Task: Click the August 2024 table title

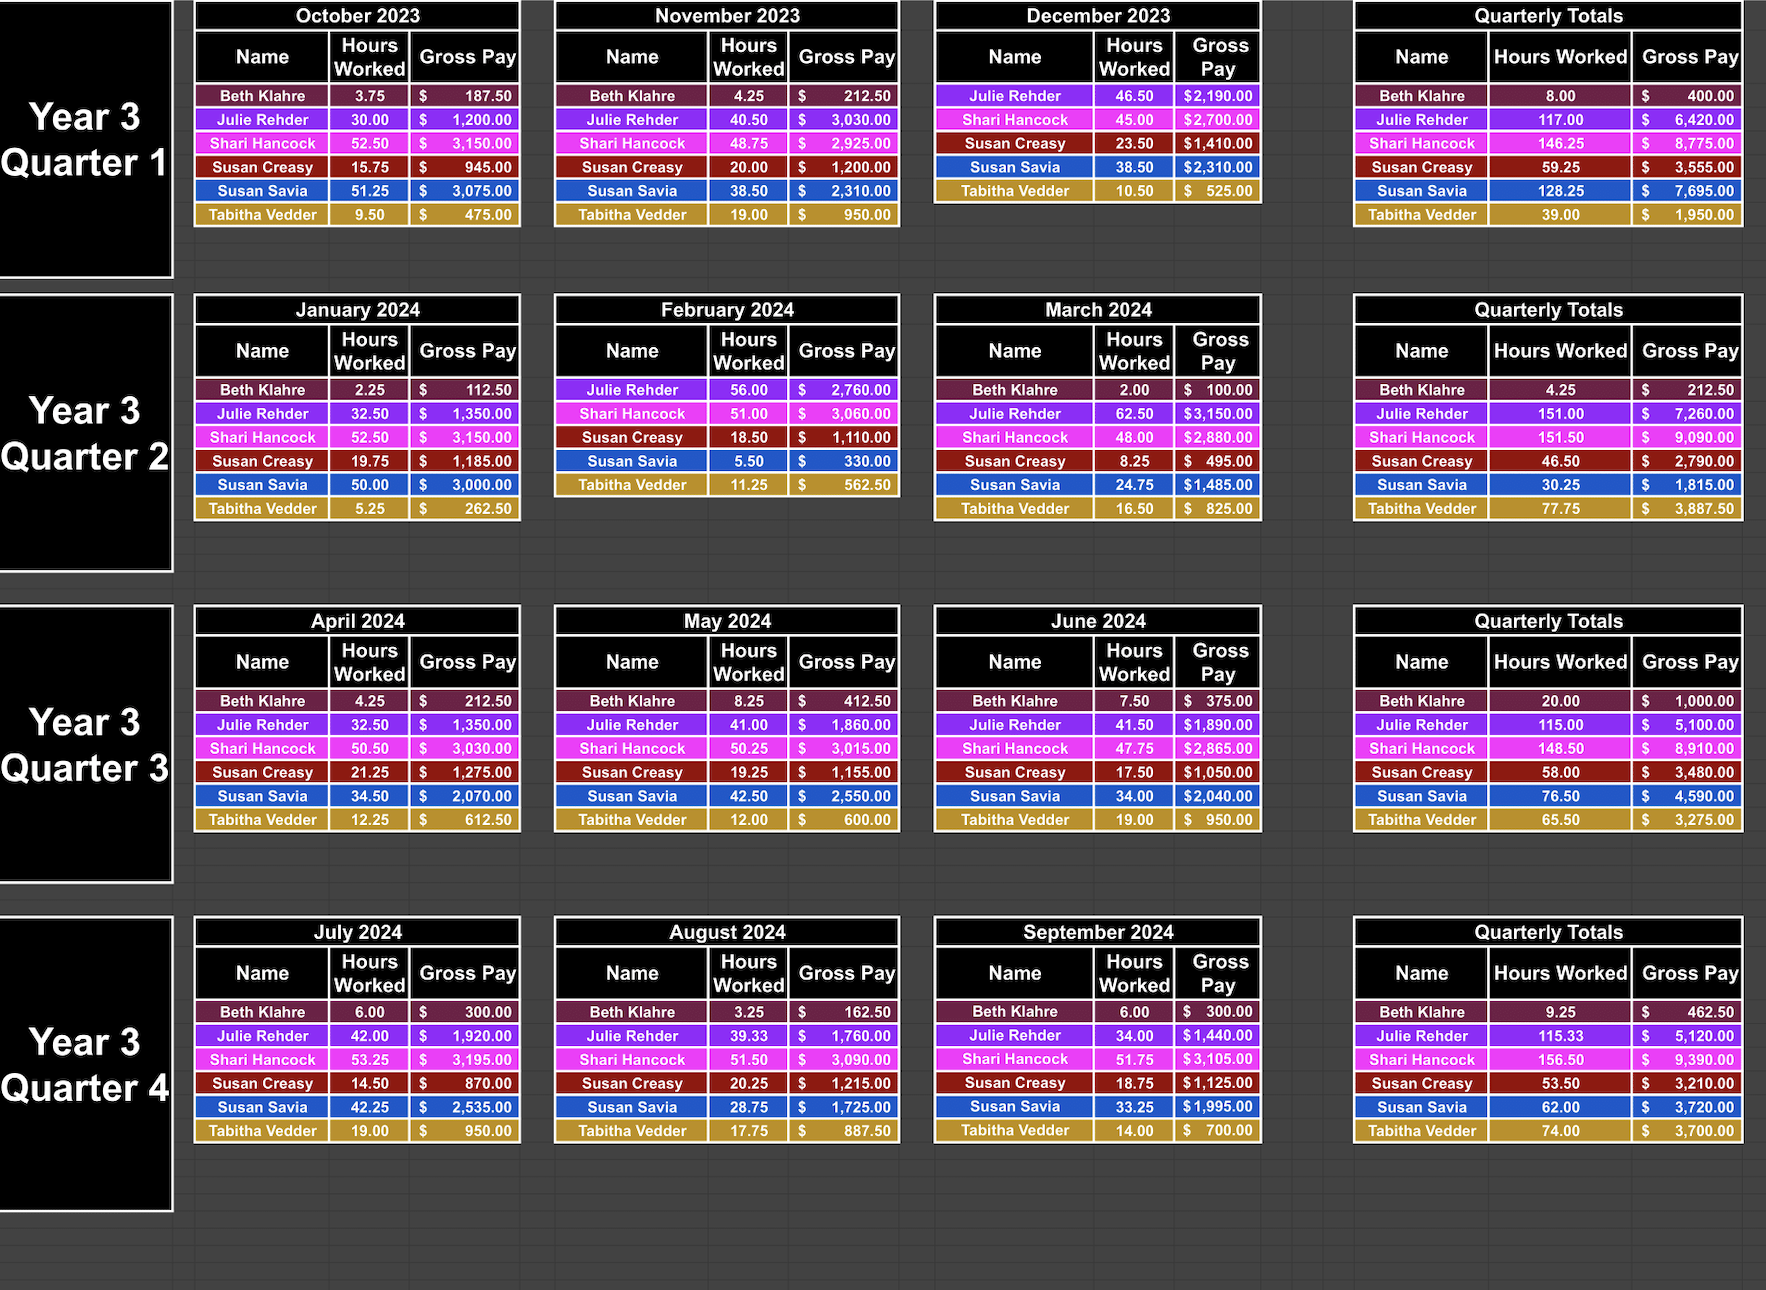Action: click(727, 932)
